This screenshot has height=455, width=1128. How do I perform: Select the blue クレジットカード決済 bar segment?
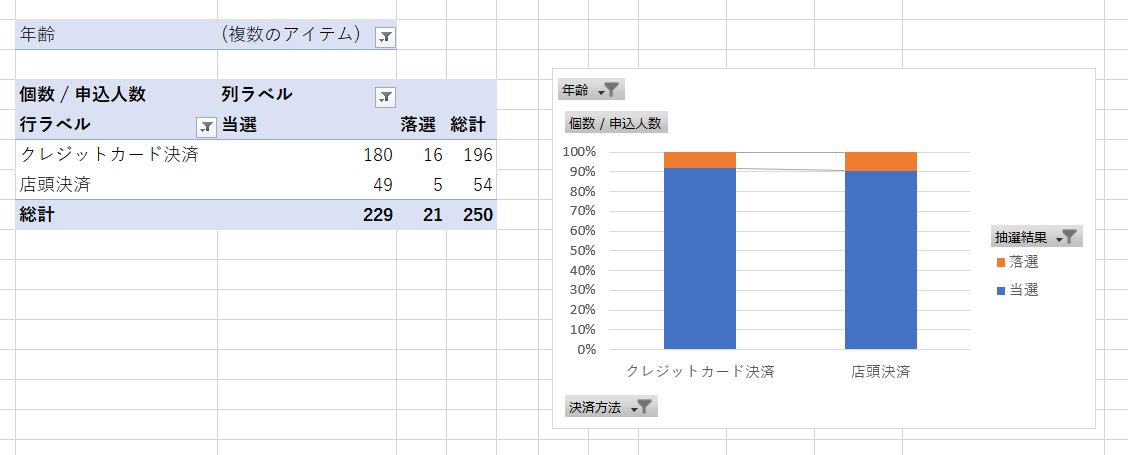pos(700,258)
